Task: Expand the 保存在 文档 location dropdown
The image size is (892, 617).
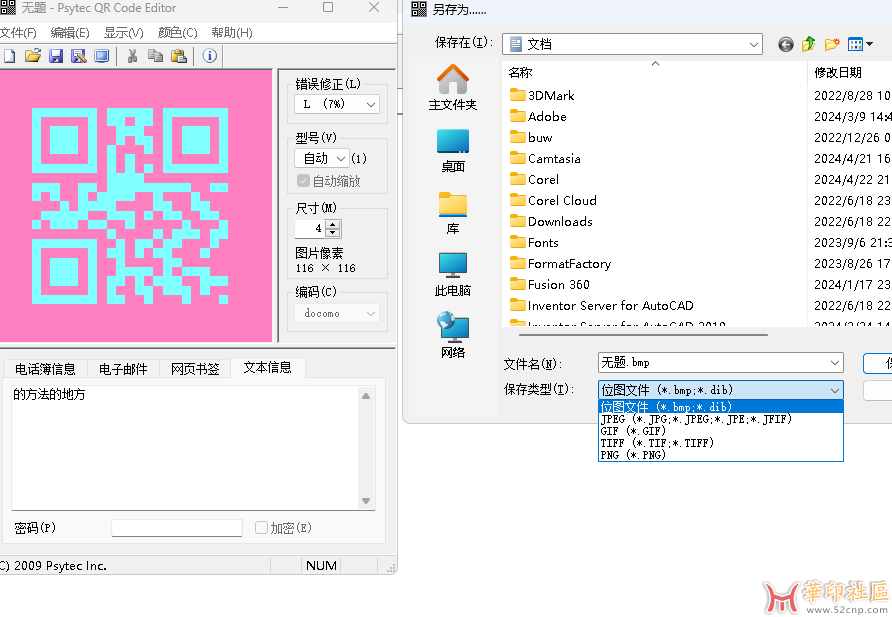Action: (754, 44)
